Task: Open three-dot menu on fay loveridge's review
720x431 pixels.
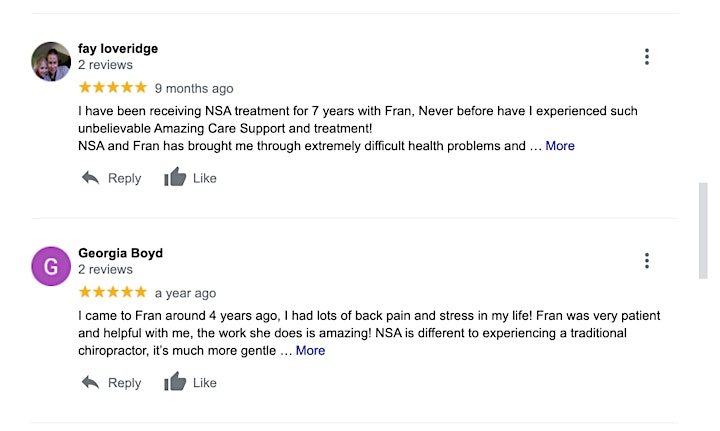Action: pyautogui.click(x=647, y=56)
